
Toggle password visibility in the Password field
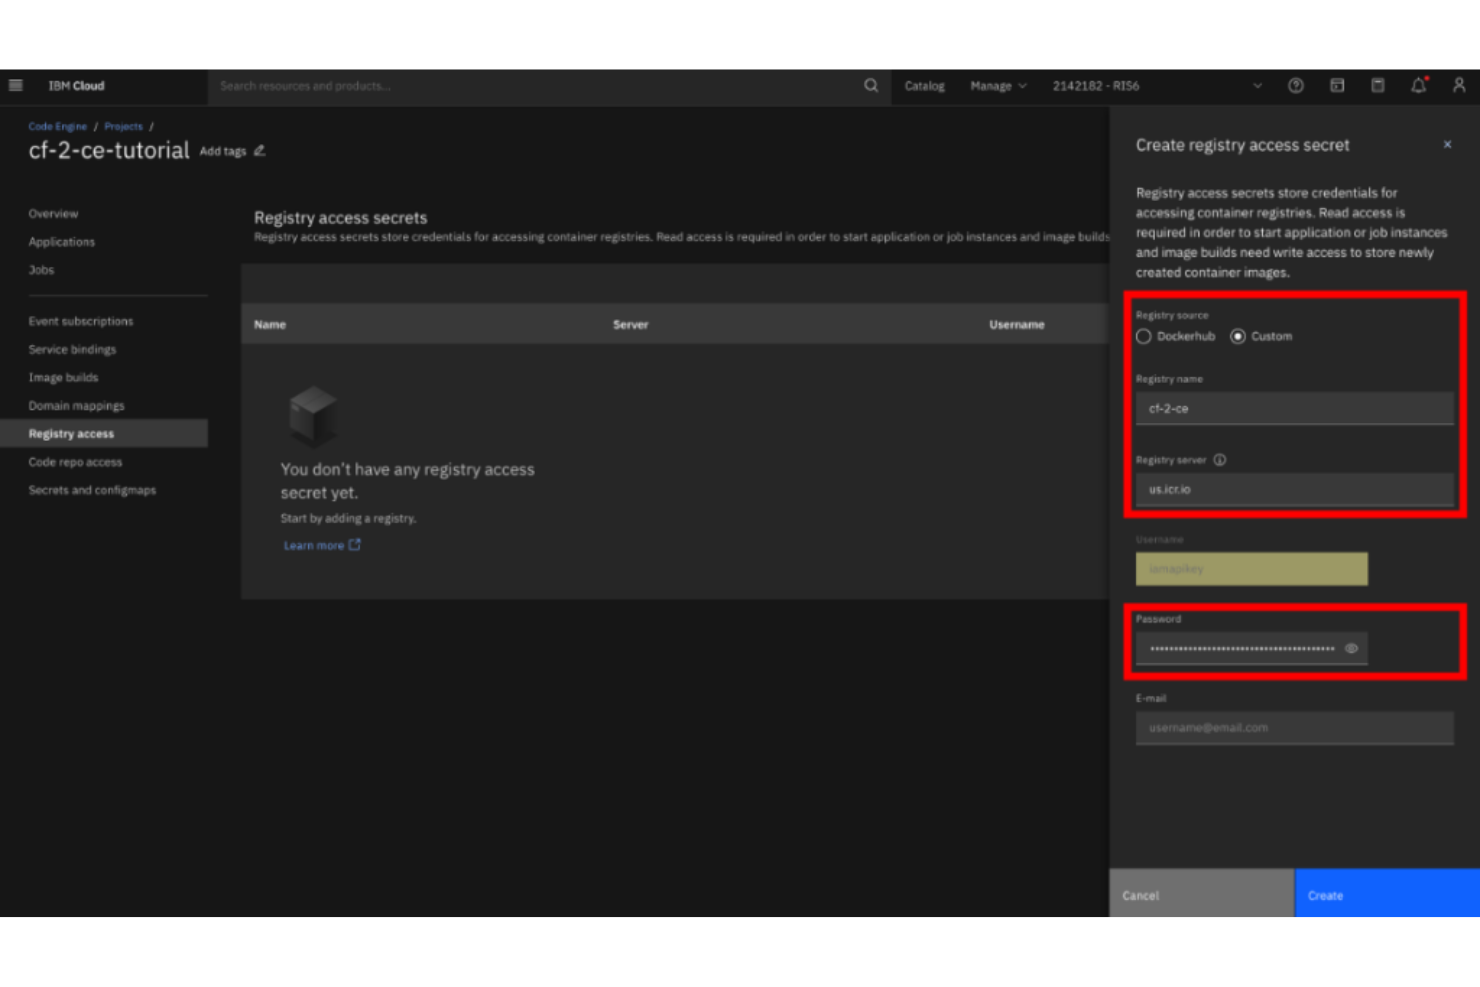coord(1352,648)
